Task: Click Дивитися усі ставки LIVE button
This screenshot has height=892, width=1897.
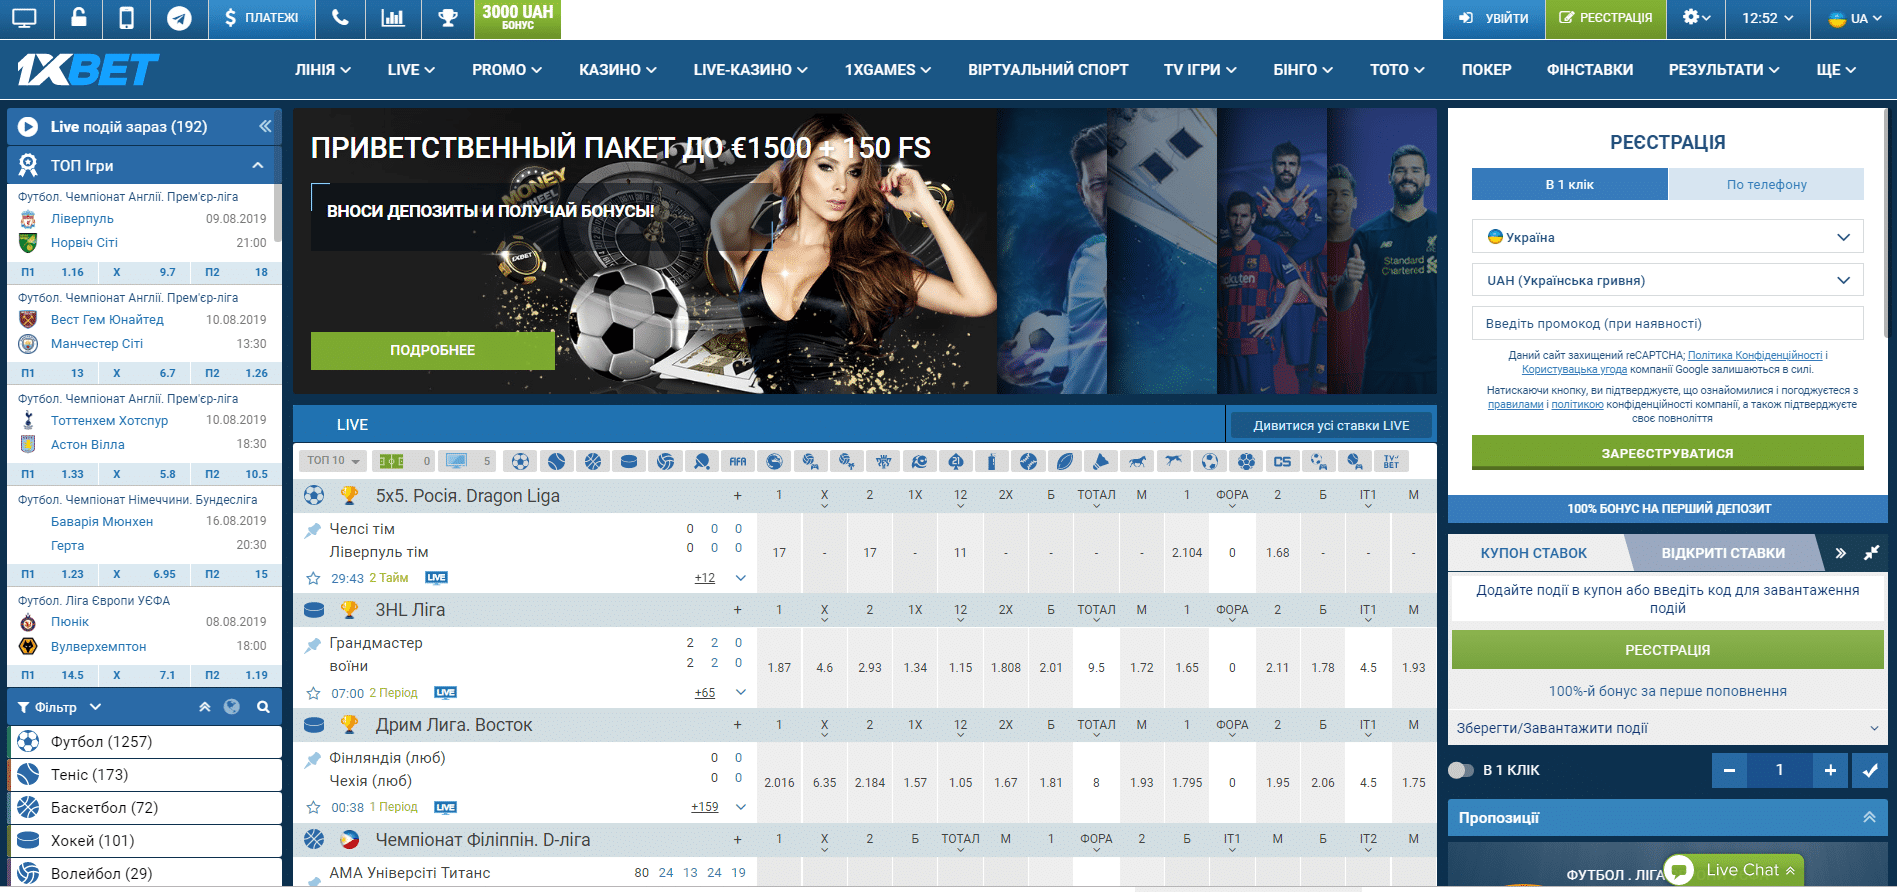Action: pos(1331,425)
